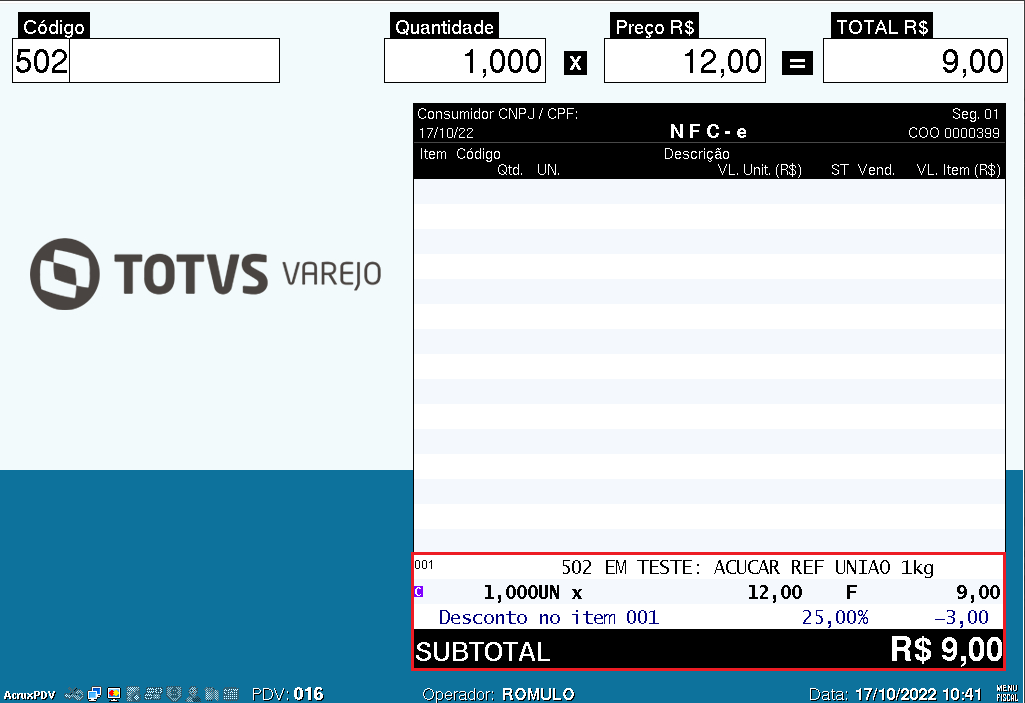The image size is (1025, 703).
Task: Click the VL. Unit. (R$) column header
Action: pyautogui.click(x=760, y=170)
